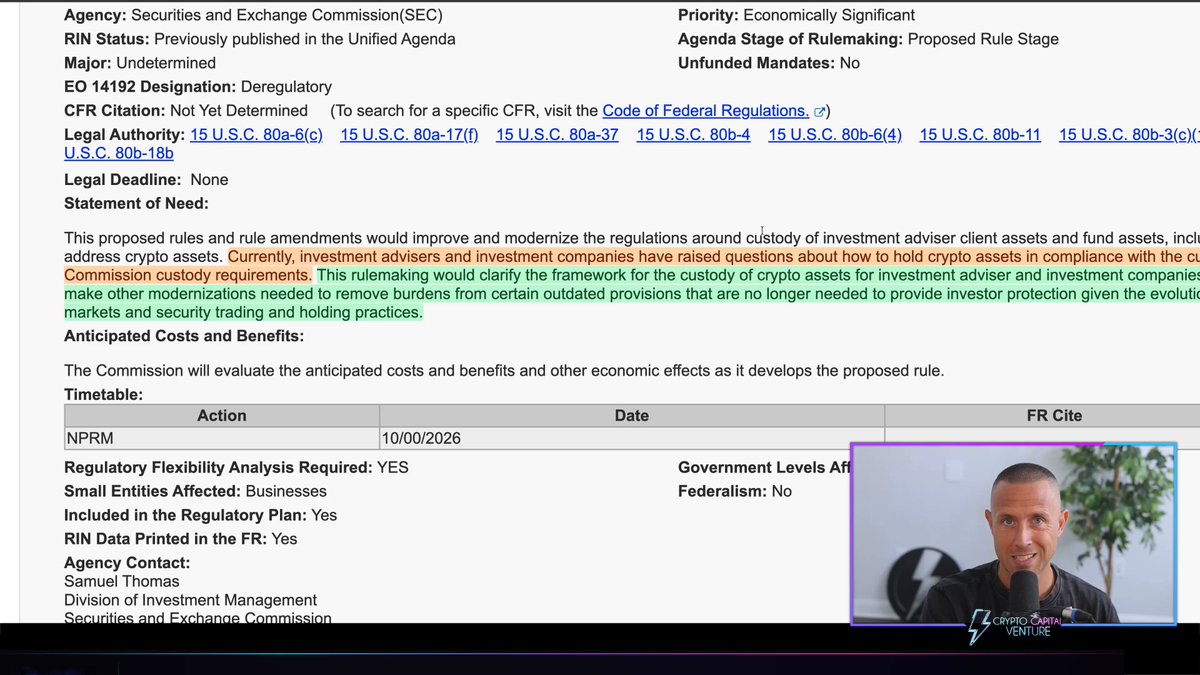Open the 15 U.S.C. 80b-4 link
The image size is (1200, 675).
coord(693,135)
